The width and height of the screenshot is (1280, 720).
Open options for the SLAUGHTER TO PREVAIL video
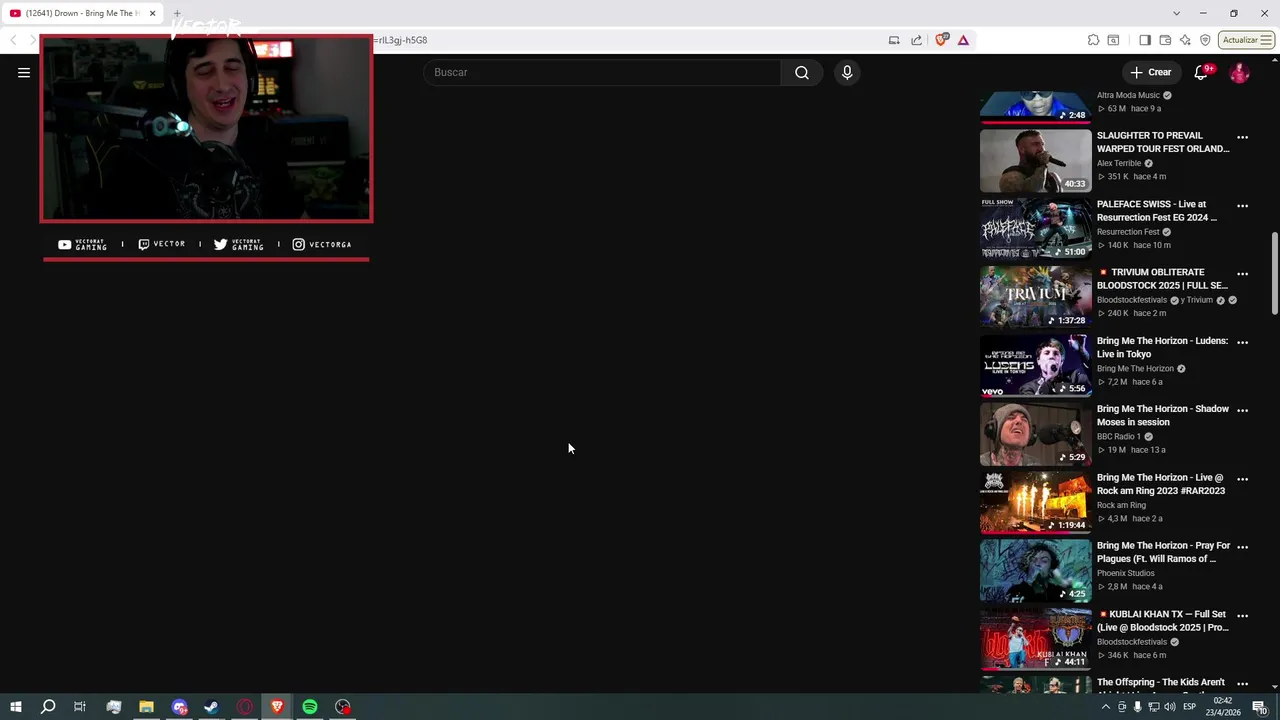[x=1242, y=137]
